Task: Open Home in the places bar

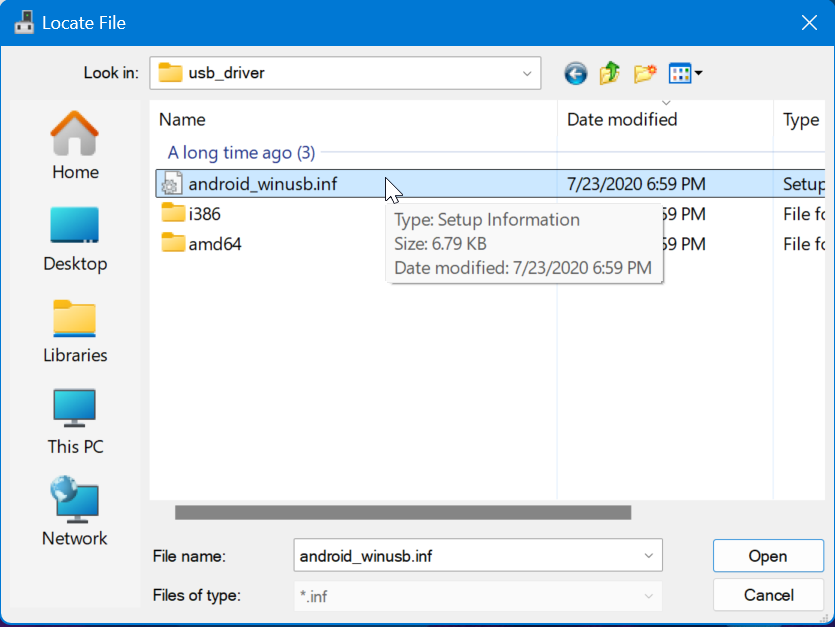Action: [75, 146]
